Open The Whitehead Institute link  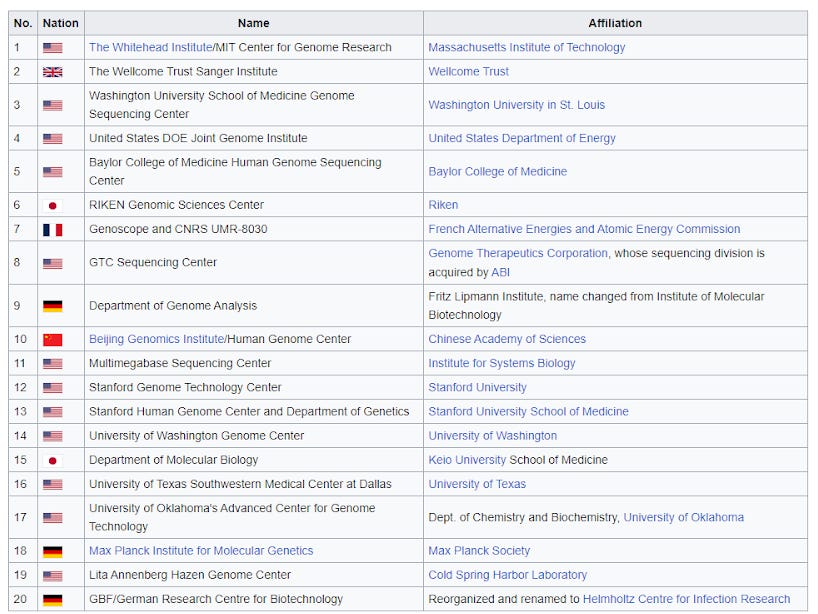coord(150,47)
